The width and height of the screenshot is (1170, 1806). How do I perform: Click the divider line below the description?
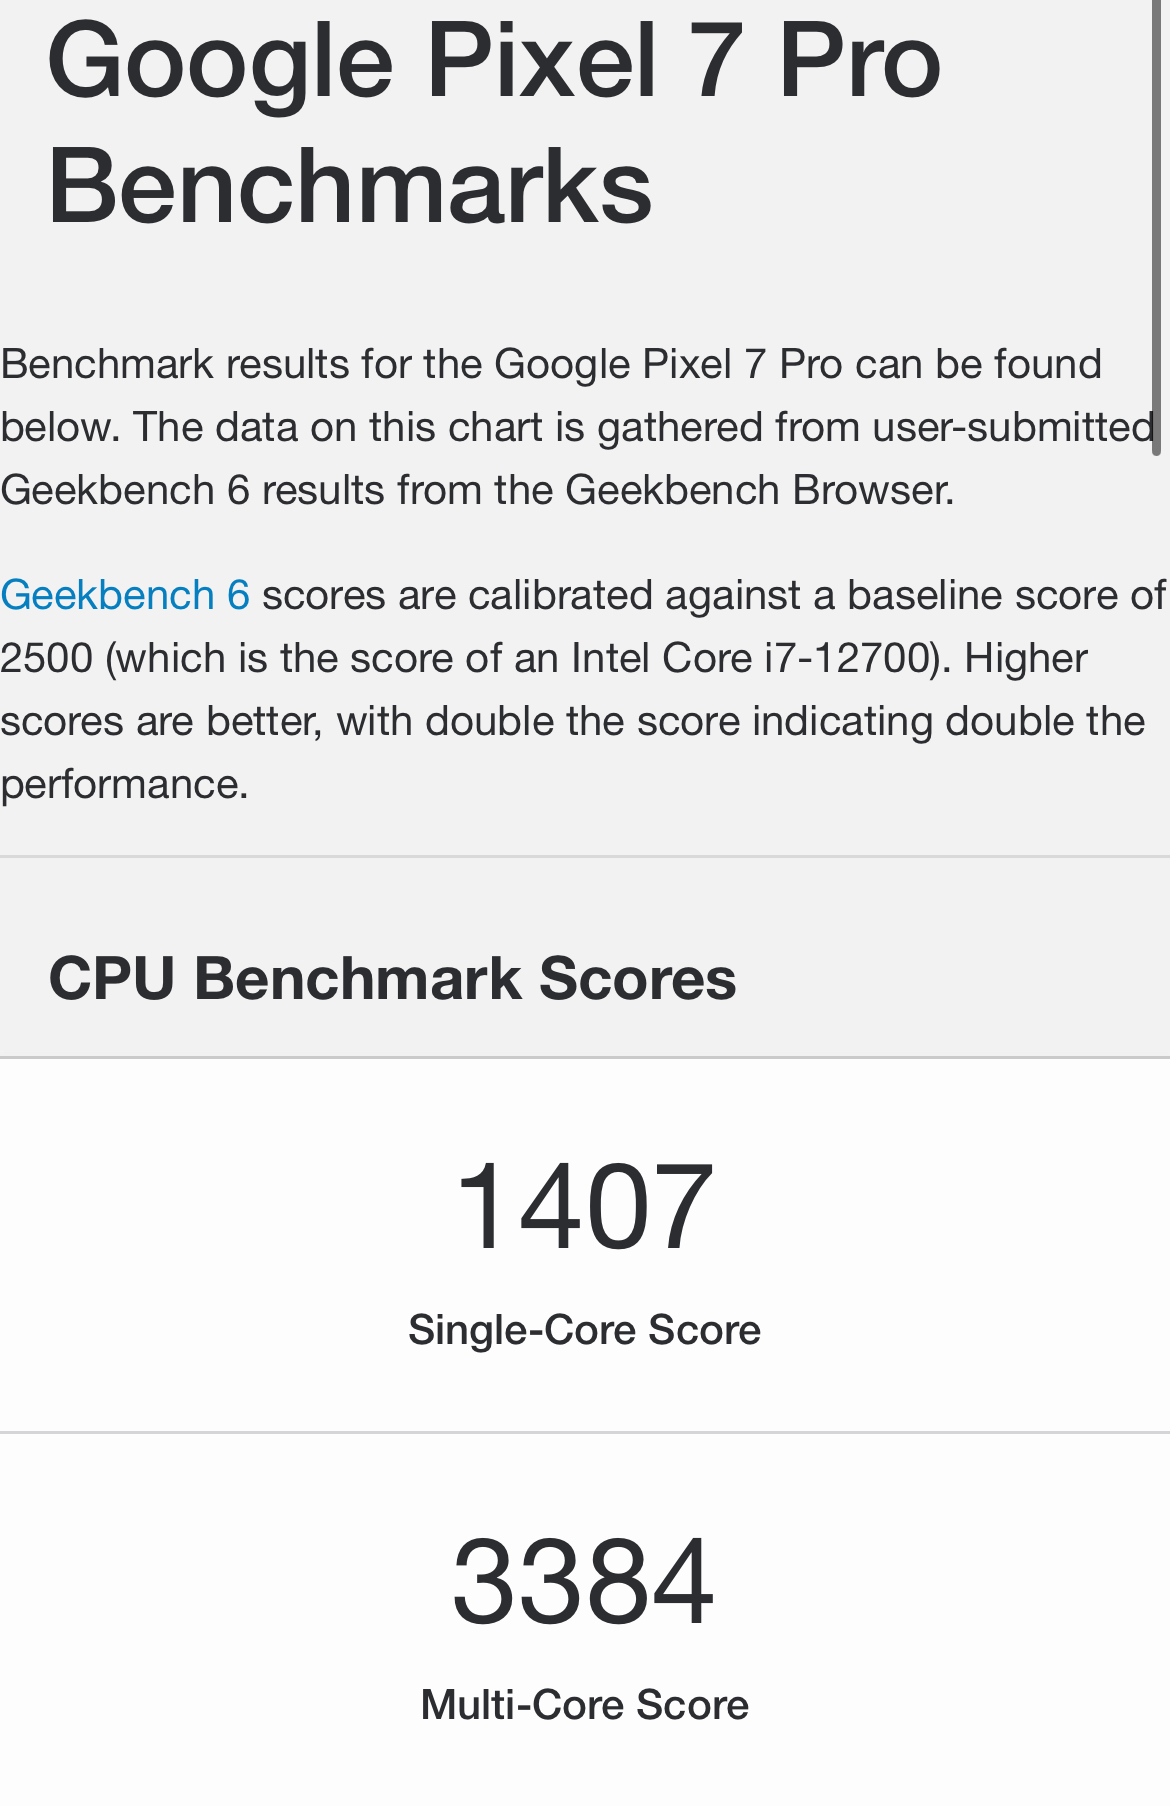click(x=585, y=856)
